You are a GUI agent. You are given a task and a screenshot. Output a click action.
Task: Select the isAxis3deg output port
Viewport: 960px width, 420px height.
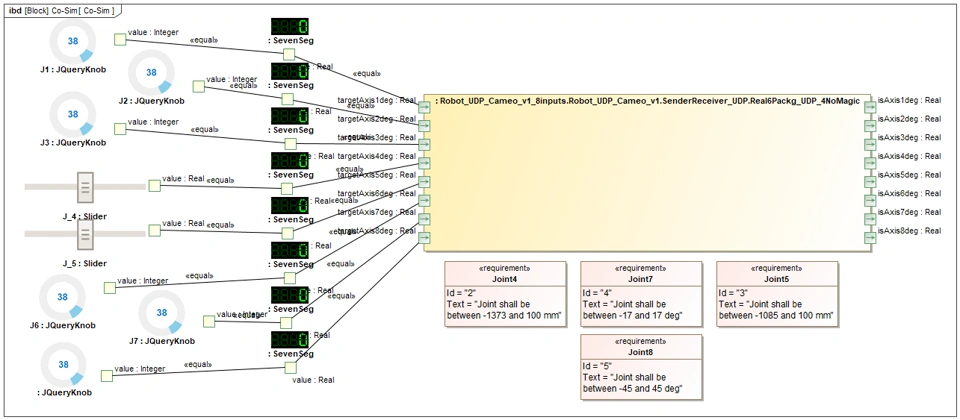(x=870, y=145)
